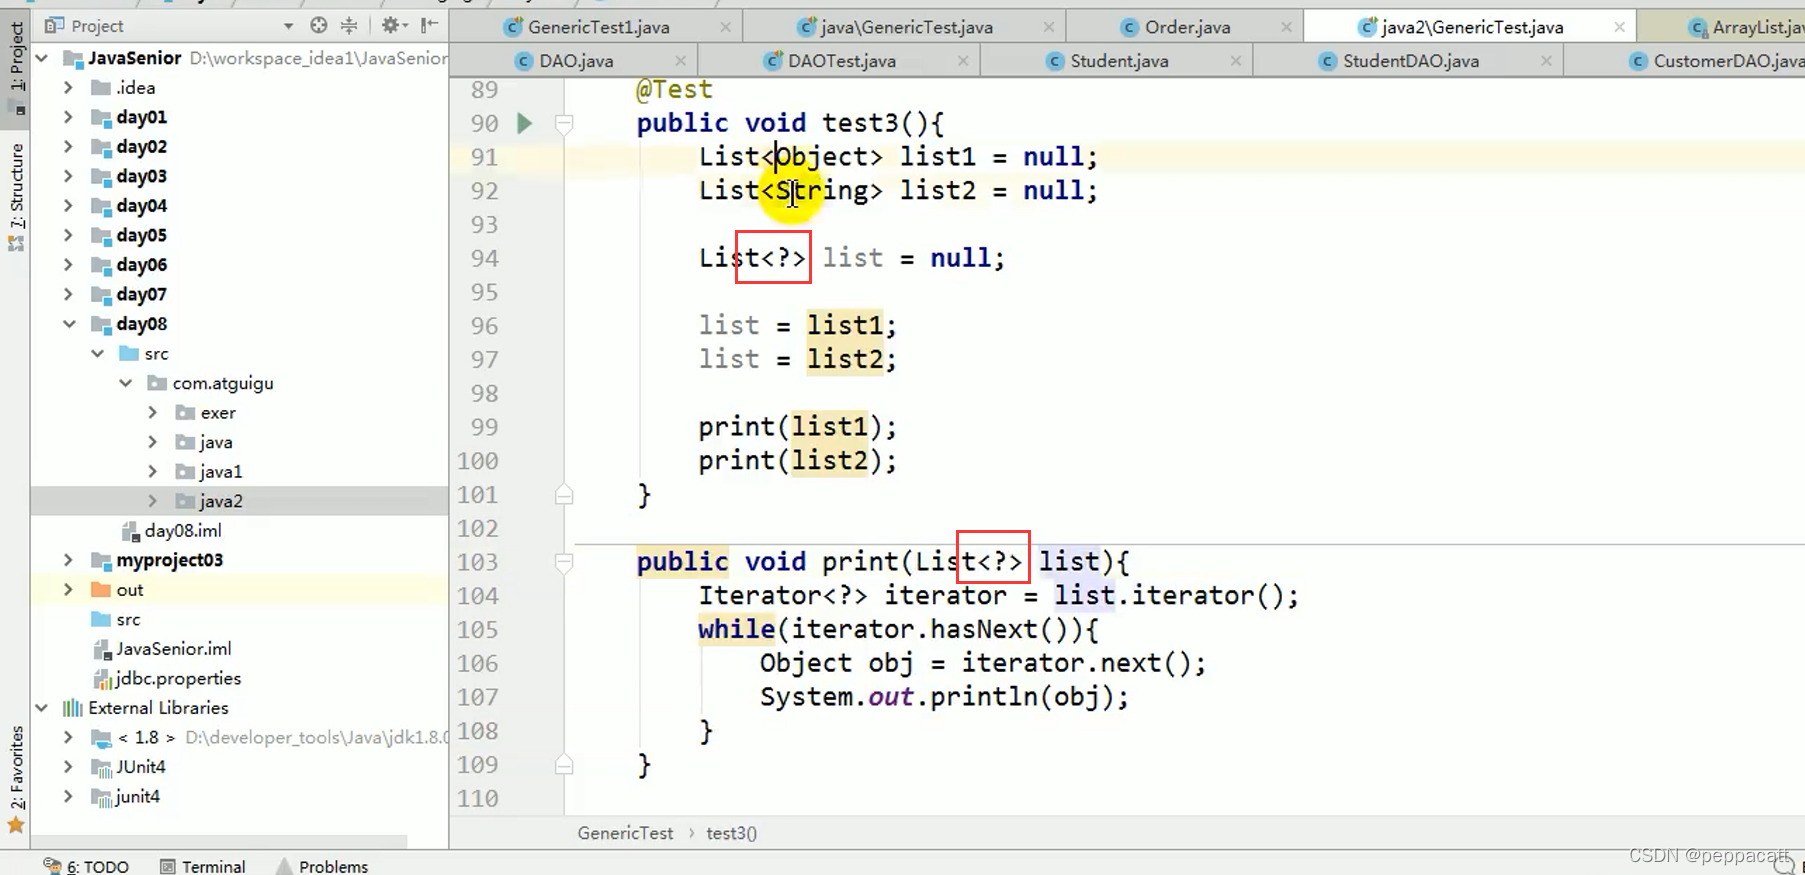Collapse the com.atguigu package

pos(125,383)
